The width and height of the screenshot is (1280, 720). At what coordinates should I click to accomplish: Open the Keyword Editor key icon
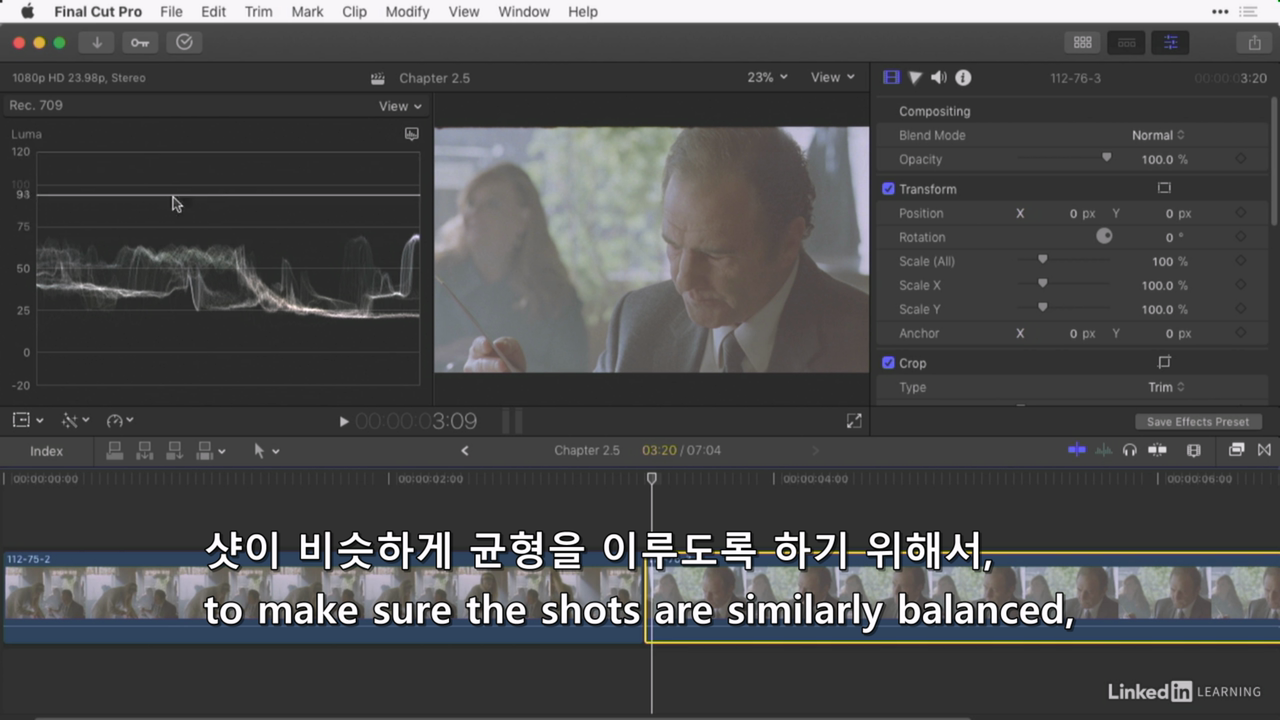click(140, 42)
